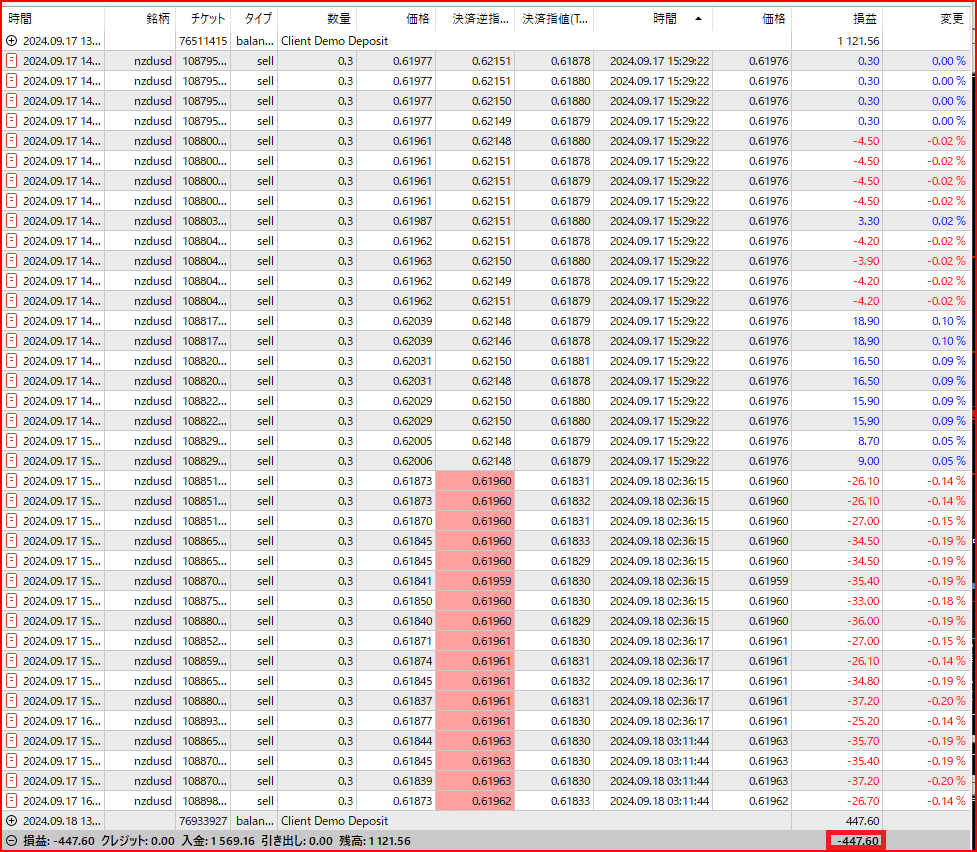Select the 447.60 deposit amount cell
The width and height of the screenshot is (977, 852).
[x=837, y=821]
